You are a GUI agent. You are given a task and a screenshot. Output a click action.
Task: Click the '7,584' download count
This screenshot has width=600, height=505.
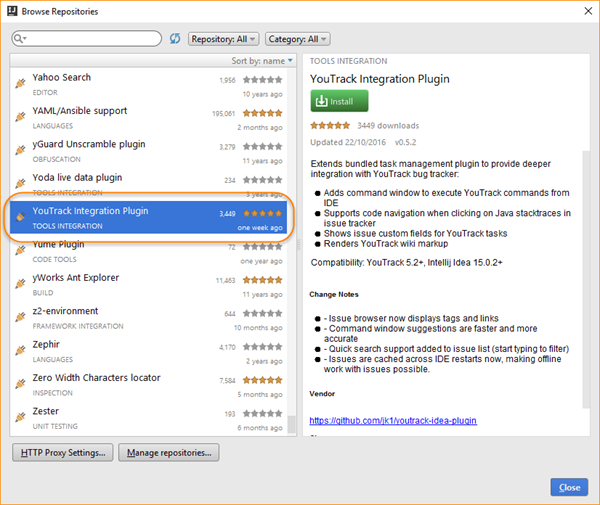click(227, 381)
